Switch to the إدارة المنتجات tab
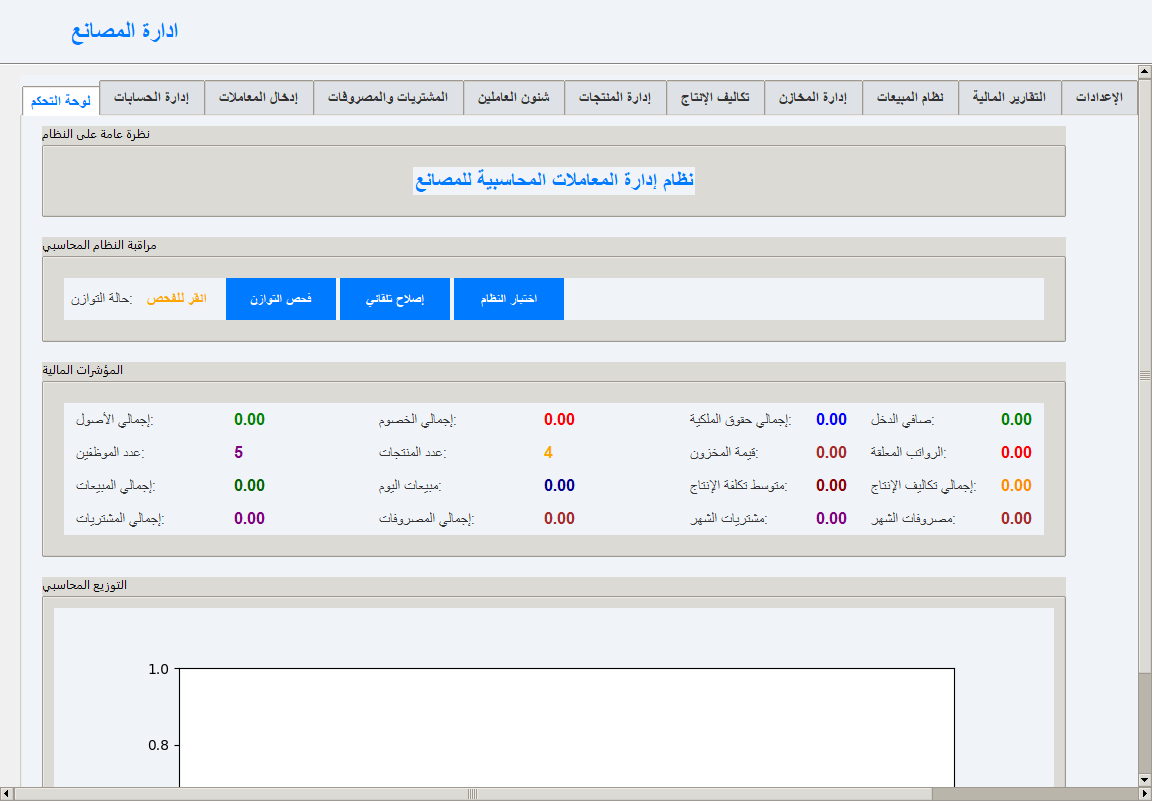The height and width of the screenshot is (801, 1152). [x=616, y=98]
